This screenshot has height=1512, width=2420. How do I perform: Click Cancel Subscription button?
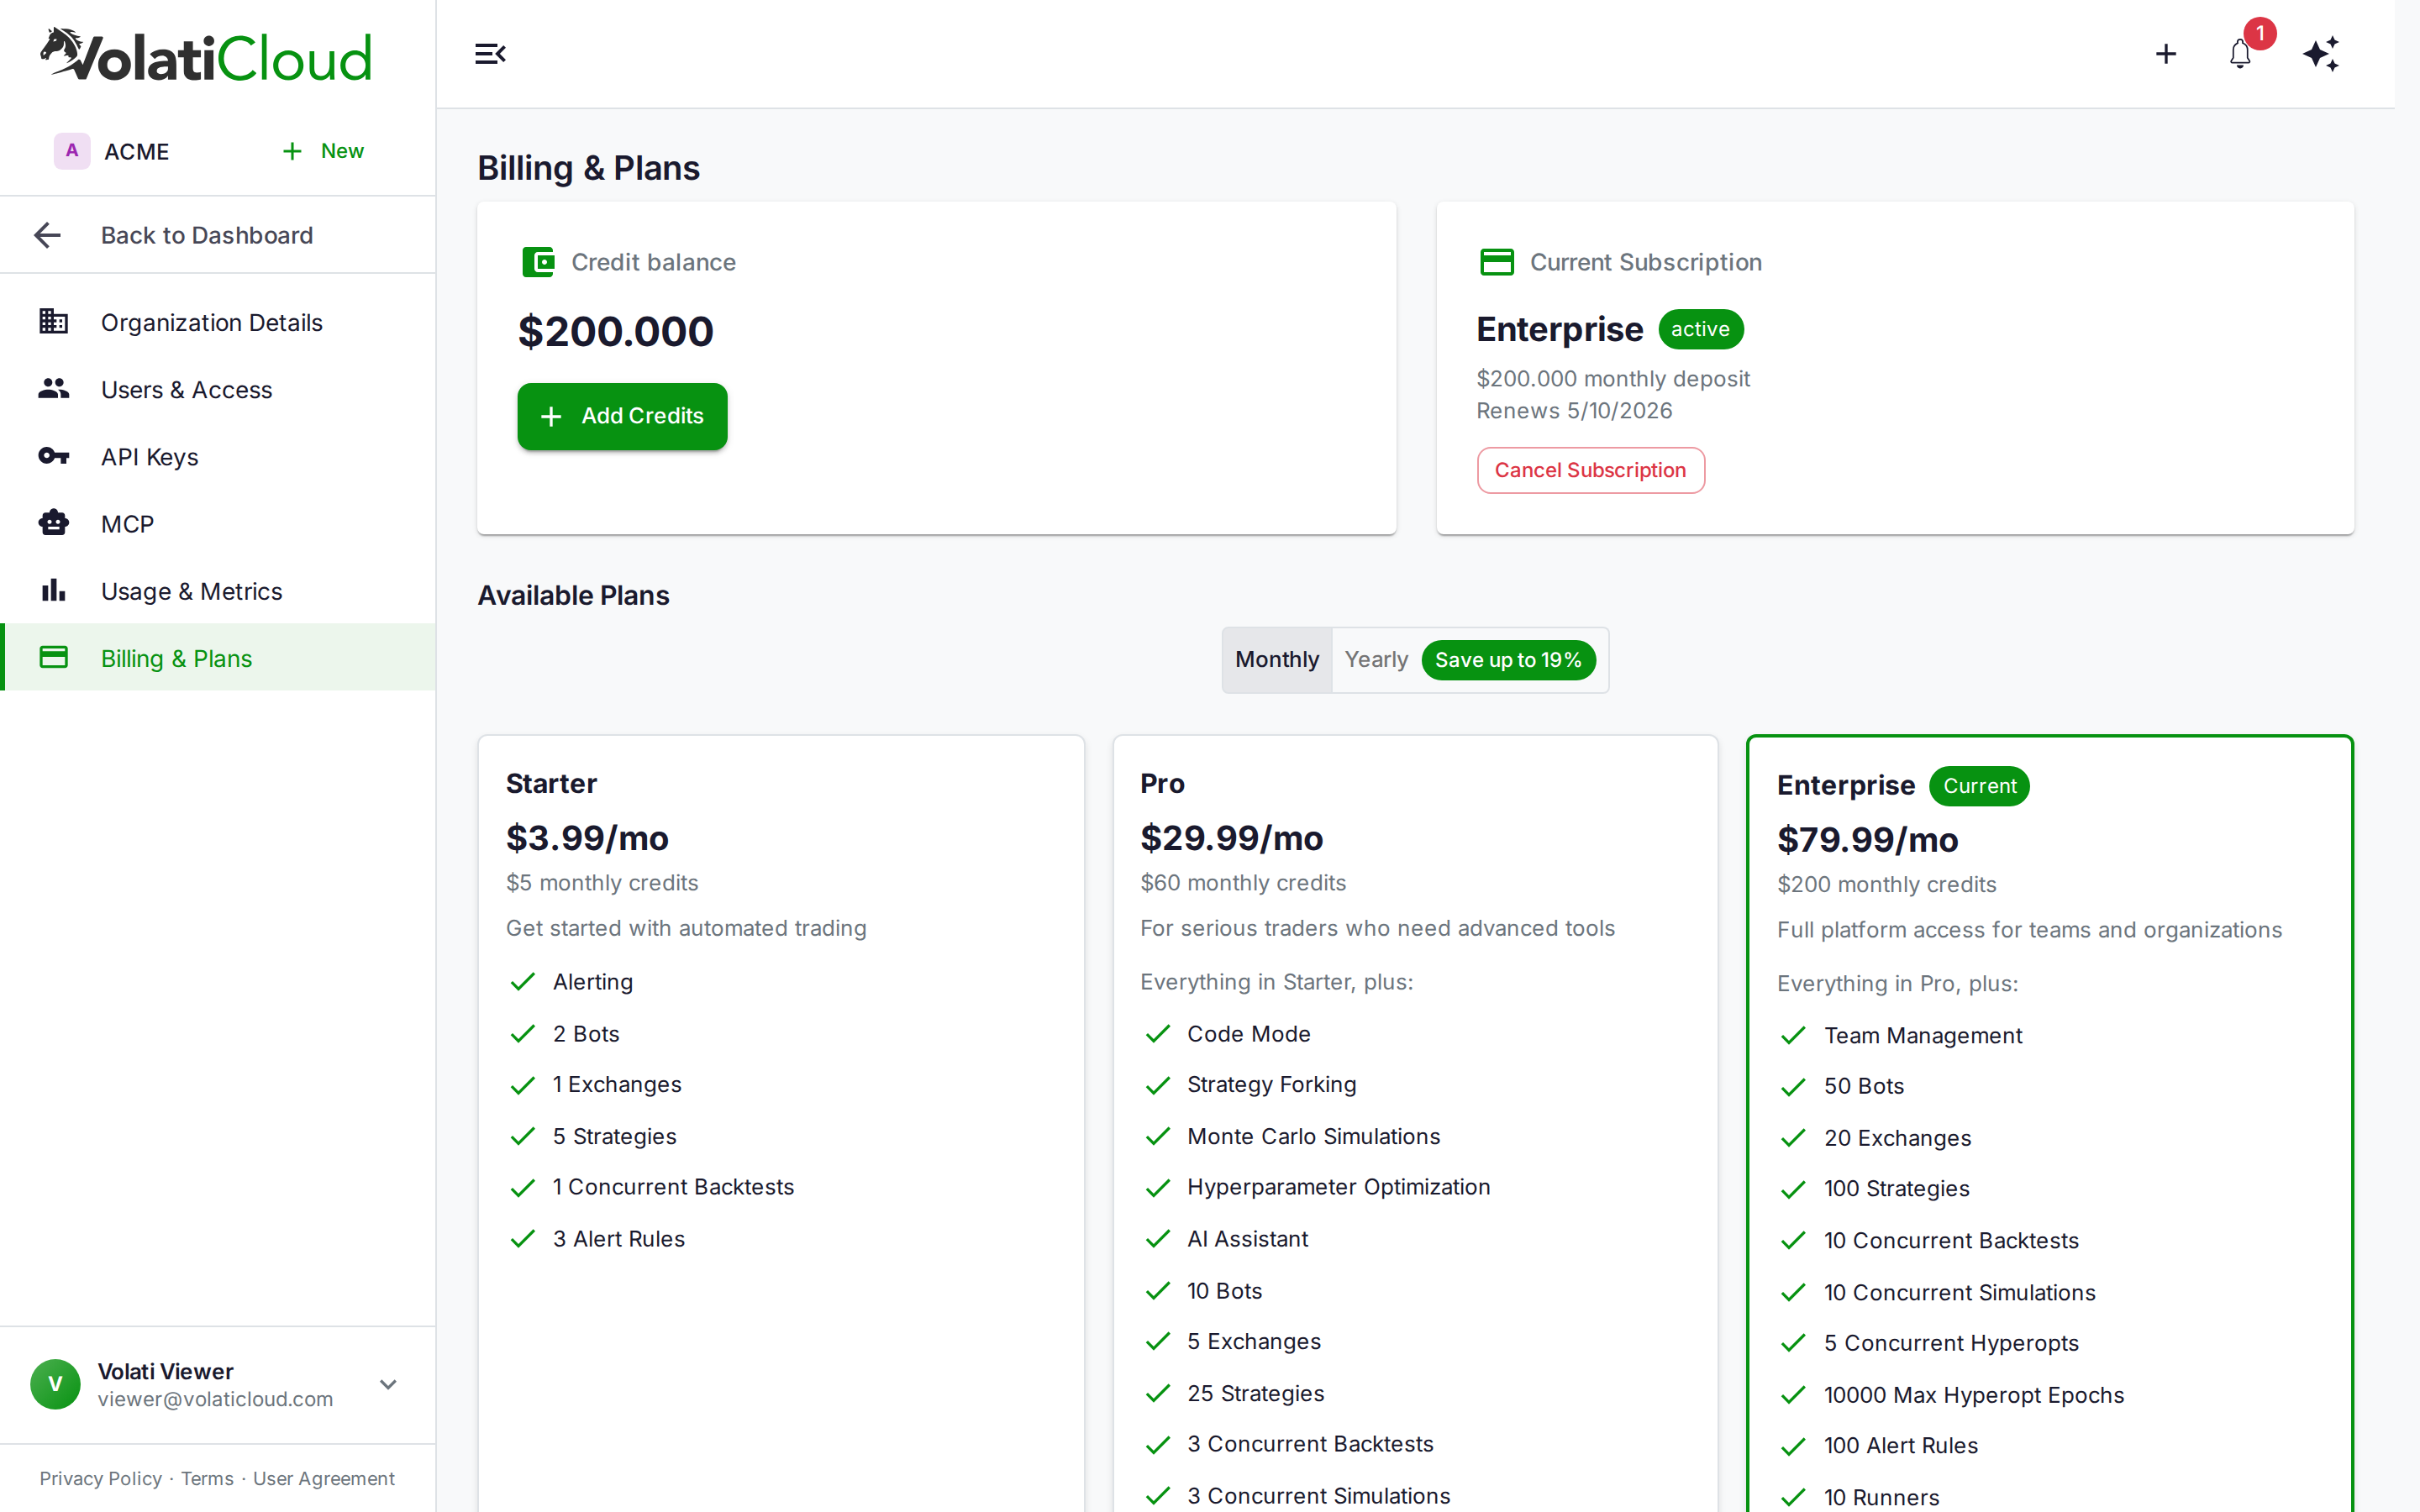point(1590,470)
